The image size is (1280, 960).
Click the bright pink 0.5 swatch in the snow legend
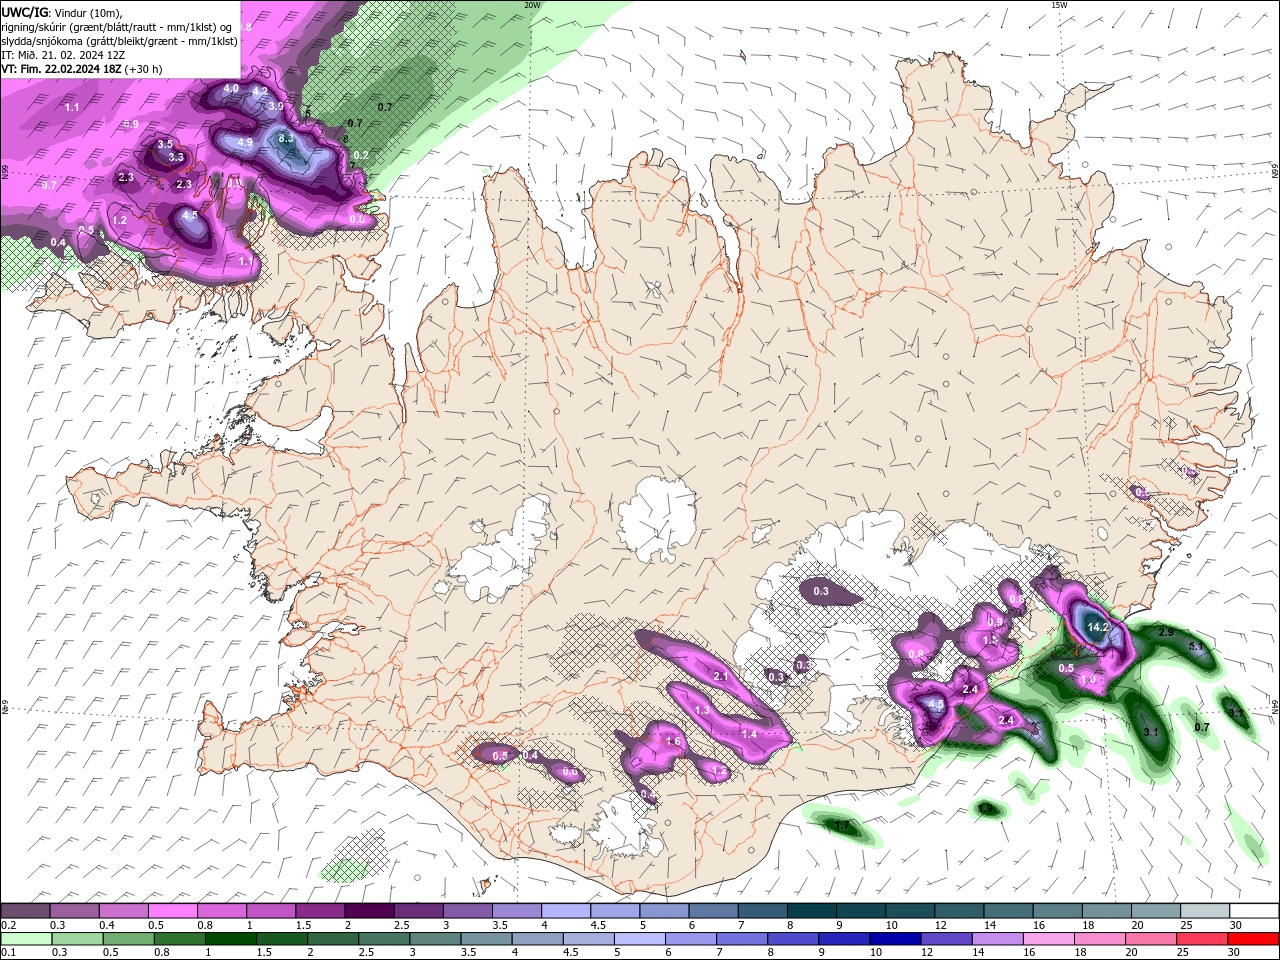[173, 911]
